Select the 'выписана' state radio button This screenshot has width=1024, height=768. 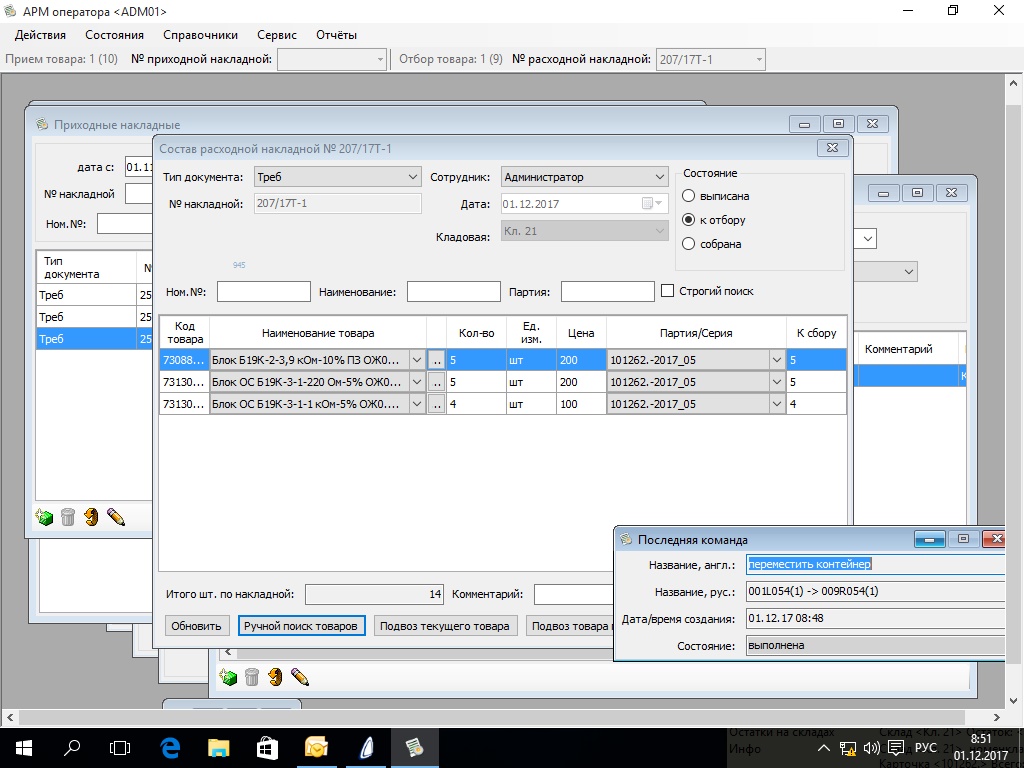(x=688, y=196)
